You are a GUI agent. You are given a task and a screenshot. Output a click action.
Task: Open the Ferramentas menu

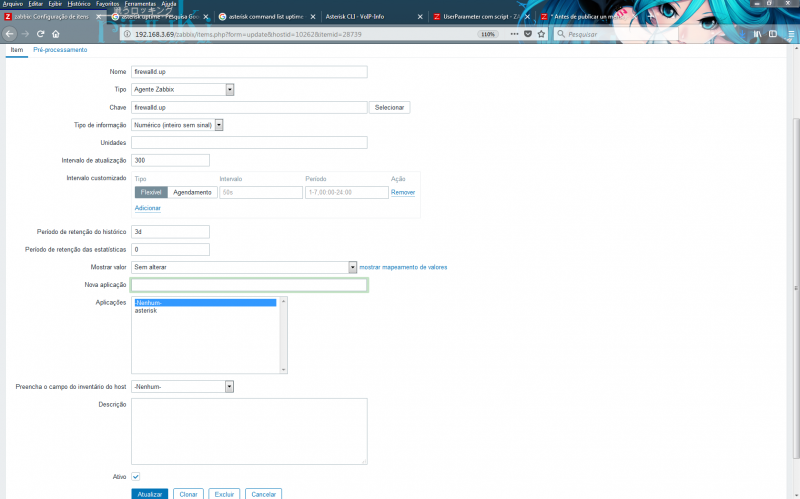pyautogui.click(x=140, y=4)
